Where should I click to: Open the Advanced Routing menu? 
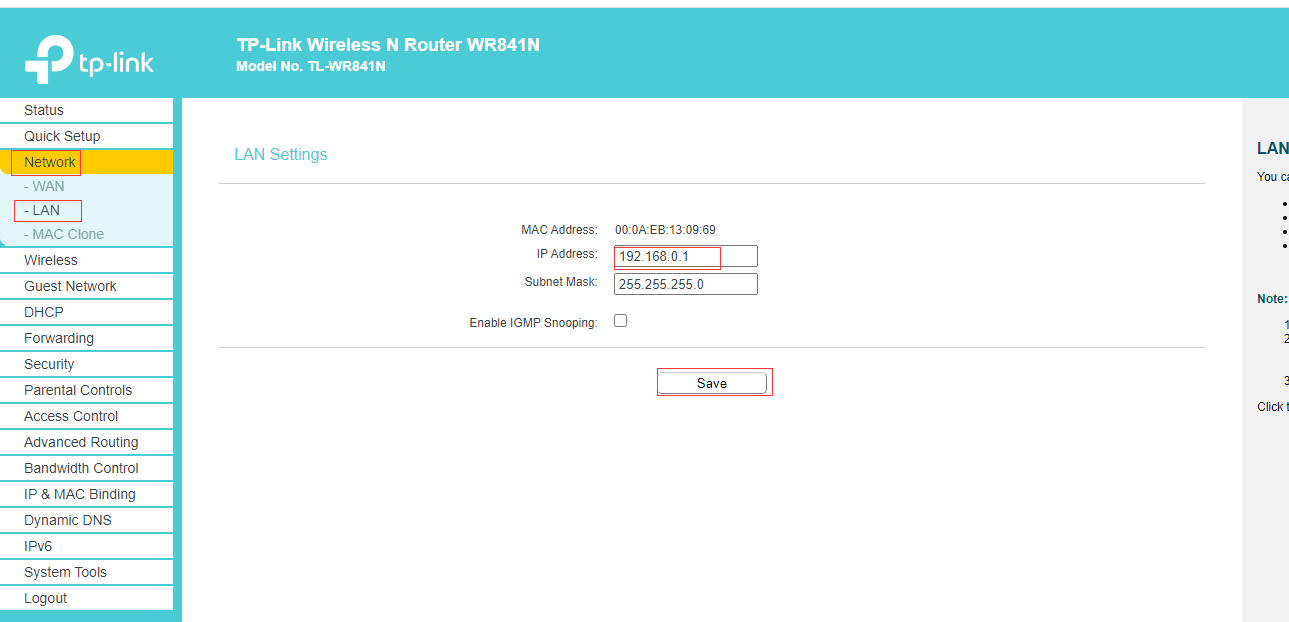click(87, 442)
